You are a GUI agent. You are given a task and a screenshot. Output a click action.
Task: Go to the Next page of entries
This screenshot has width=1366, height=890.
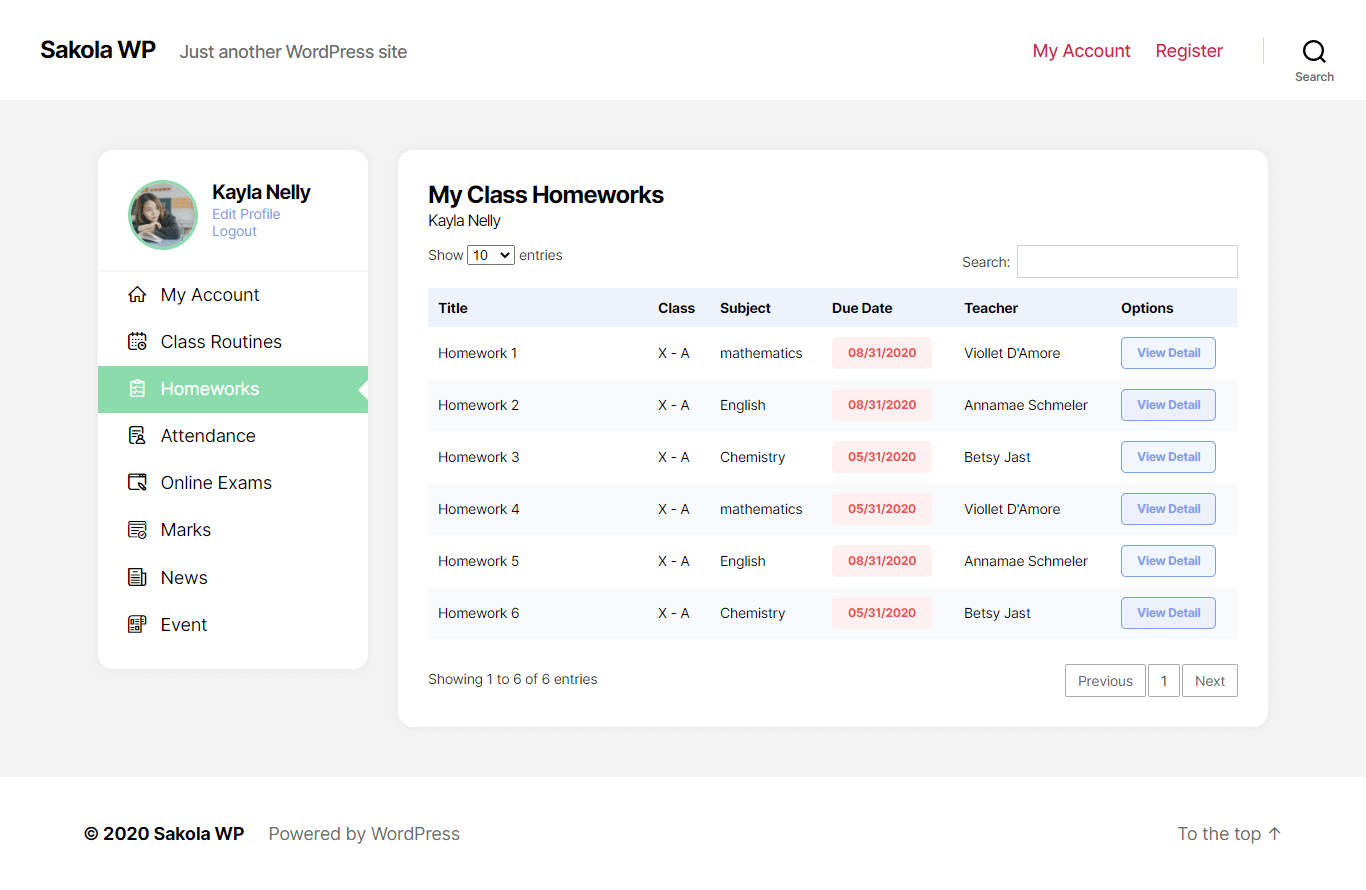(1209, 681)
